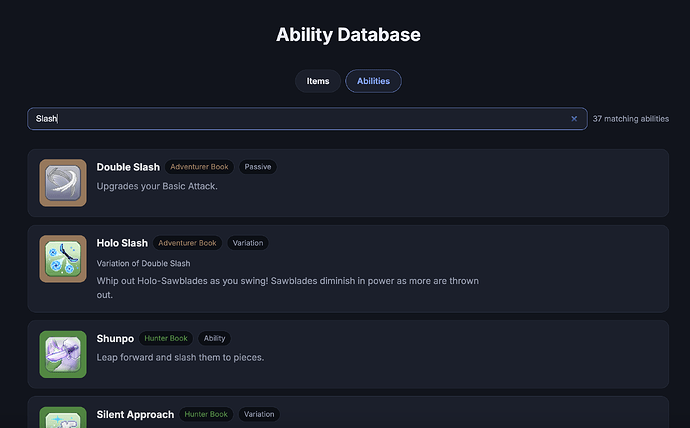This screenshot has width=690, height=428.
Task: Open the Shunpo ability icon
Action: point(63,354)
